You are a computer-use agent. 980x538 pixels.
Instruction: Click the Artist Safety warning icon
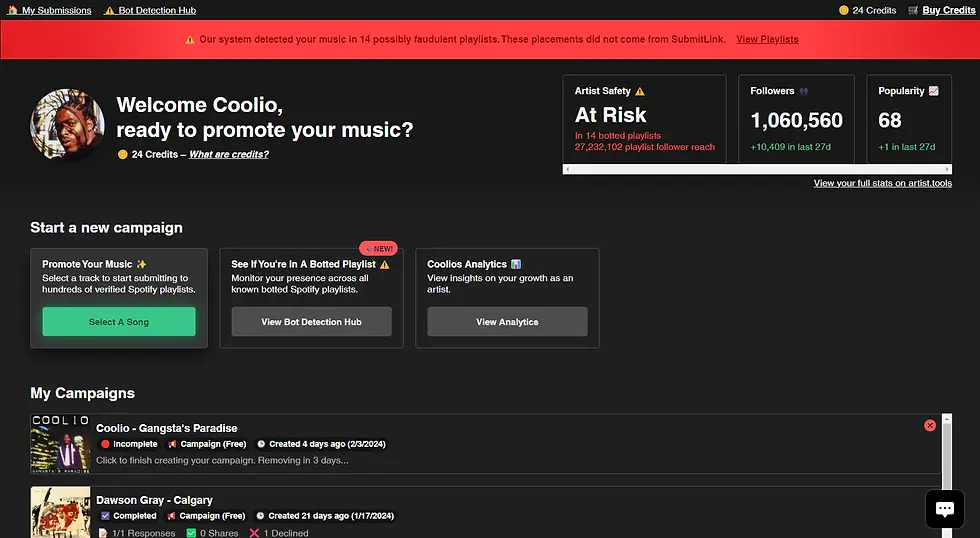click(x=639, y=91)
